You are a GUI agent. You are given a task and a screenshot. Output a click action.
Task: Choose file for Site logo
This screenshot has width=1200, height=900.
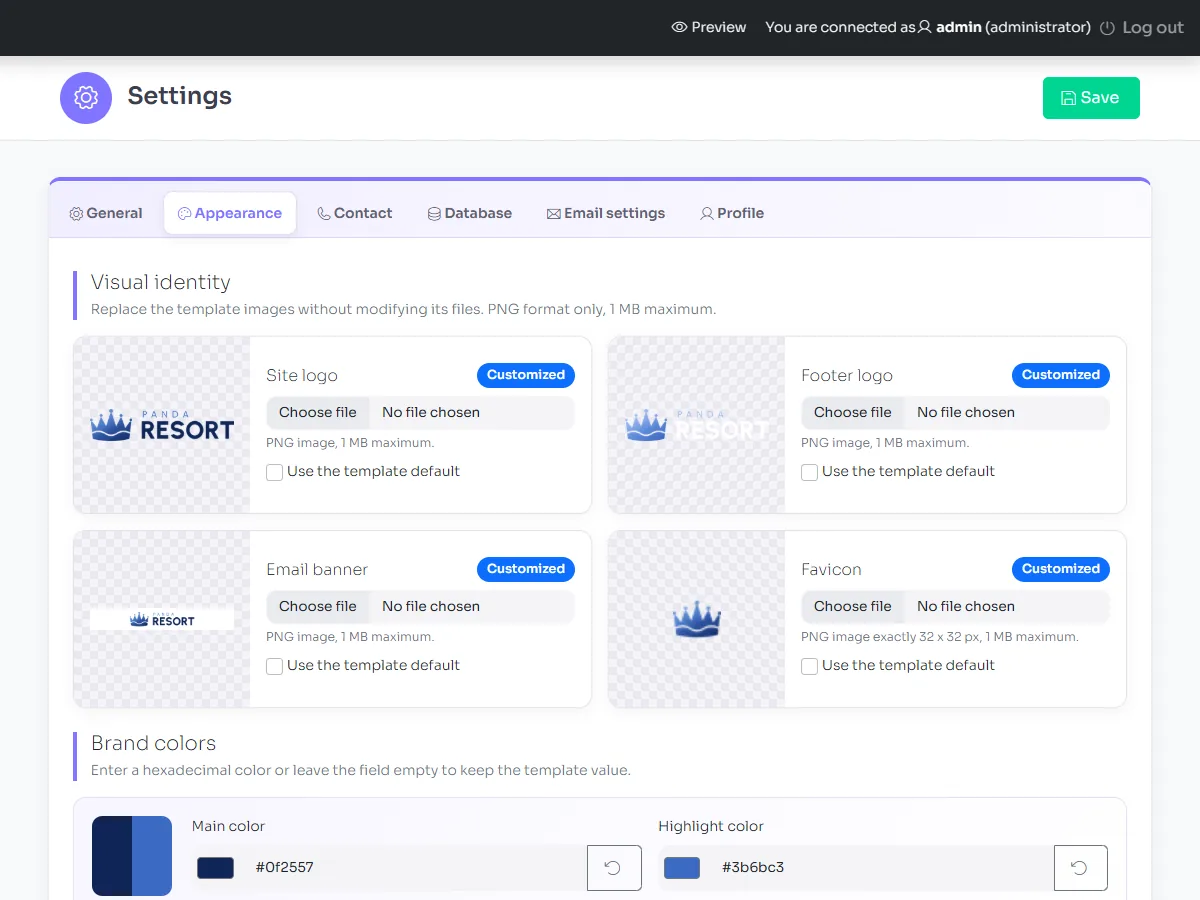(318, 412)
